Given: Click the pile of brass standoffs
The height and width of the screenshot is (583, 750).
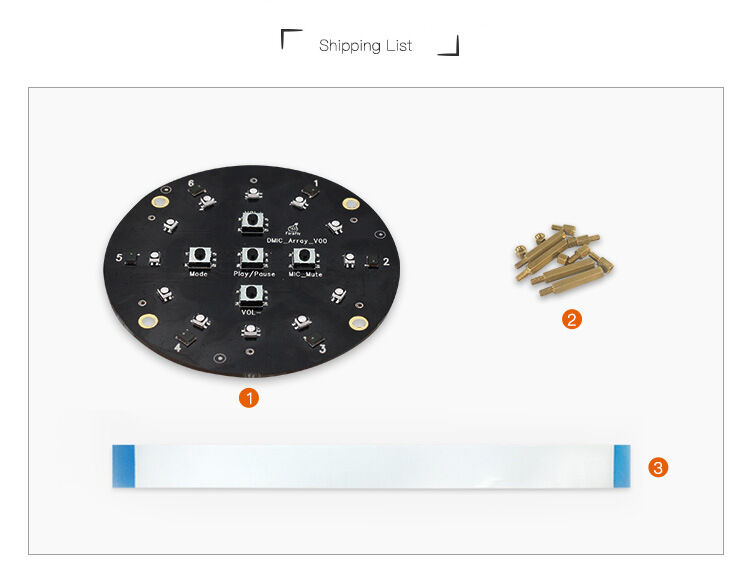Looking at the screenshot, I should click(564, 259).
